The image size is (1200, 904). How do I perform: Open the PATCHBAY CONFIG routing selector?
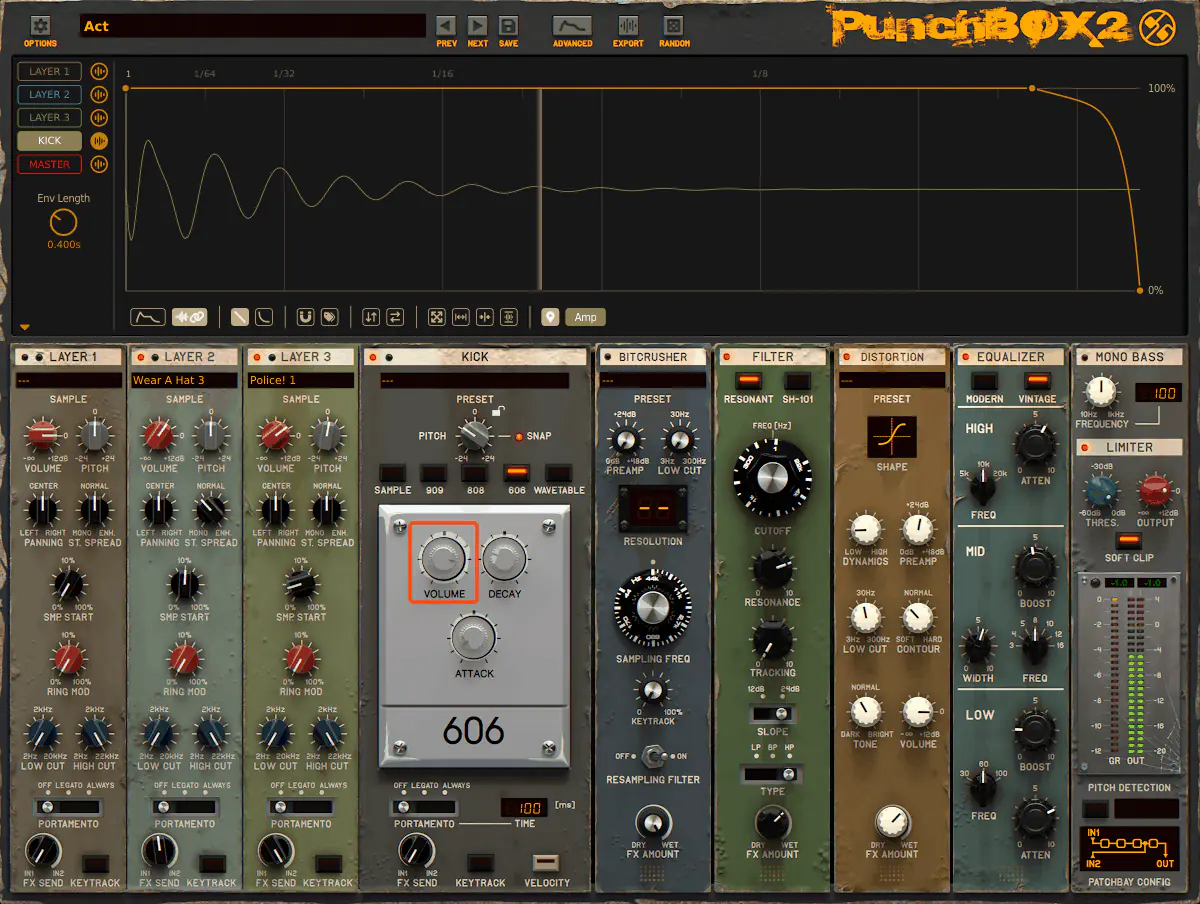click(1129, 849)
